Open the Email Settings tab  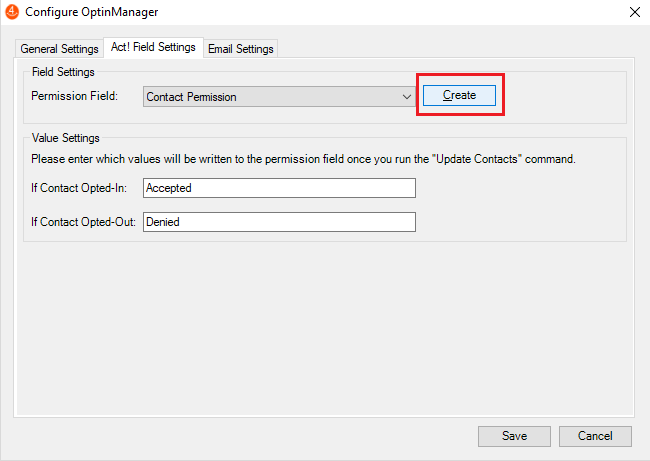(x=240, y=49)
